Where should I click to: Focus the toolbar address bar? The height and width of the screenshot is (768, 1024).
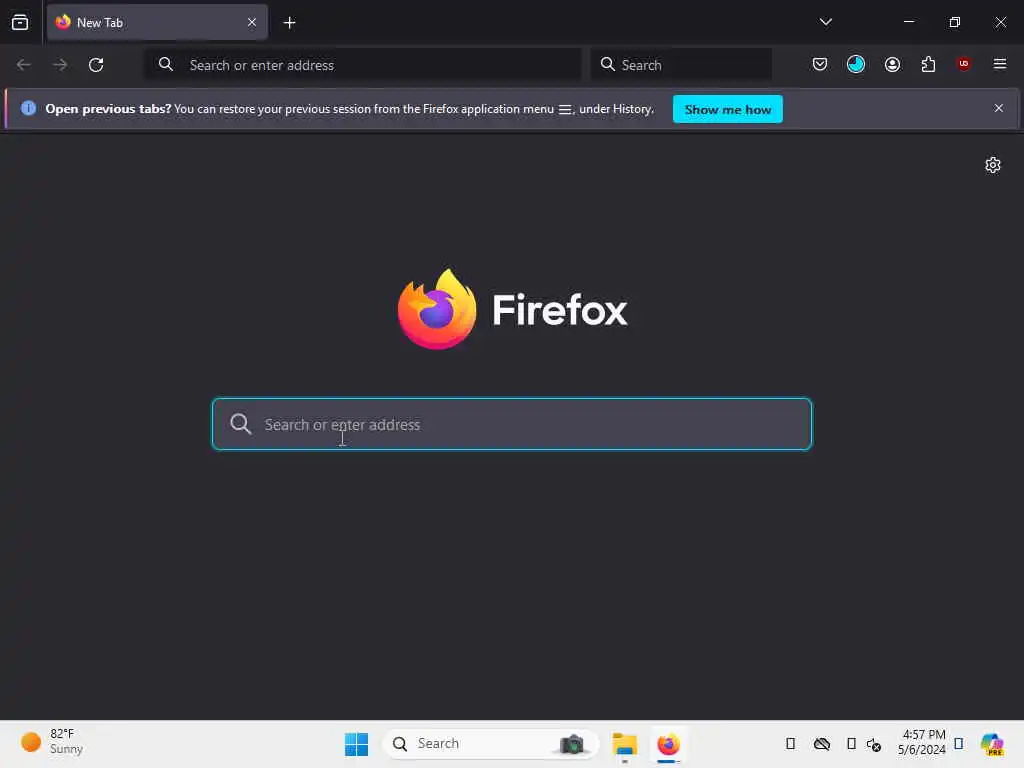point(362,65)
